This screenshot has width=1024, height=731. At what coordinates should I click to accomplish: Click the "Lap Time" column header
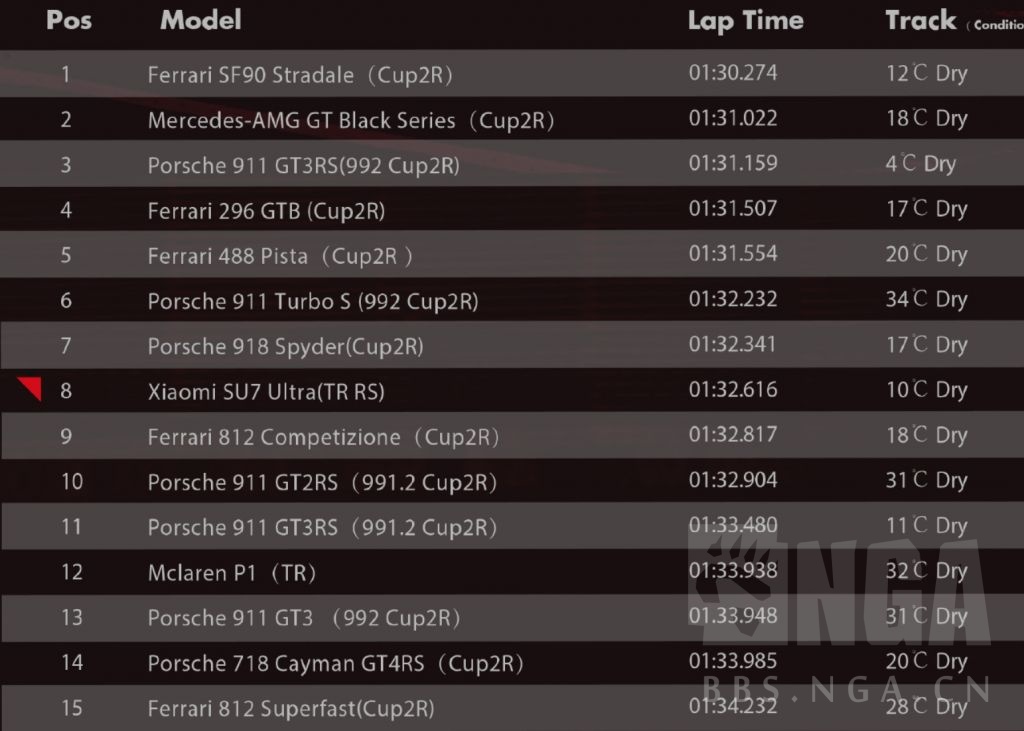[x=745, y=21]
